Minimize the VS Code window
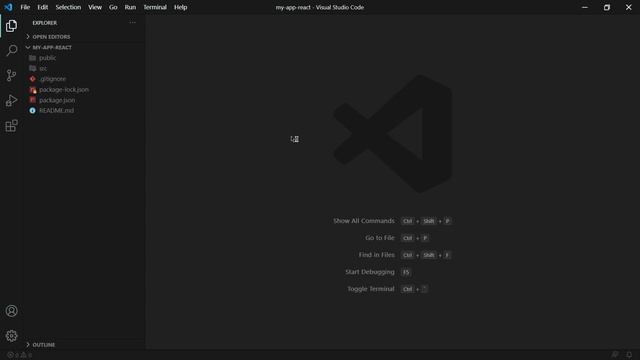The width and height of the screenshot is (640, 360). [585, 7]
